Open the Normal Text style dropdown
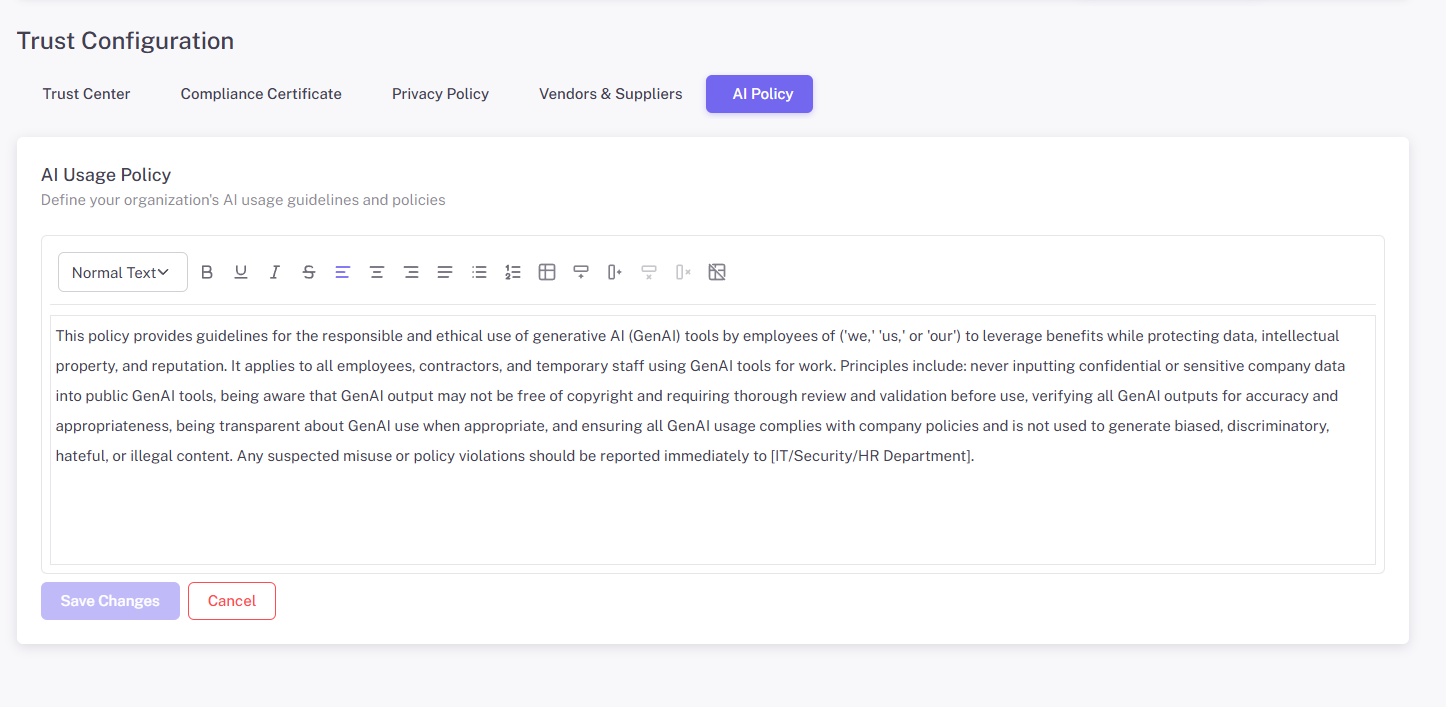This screenshot has width=1446, height=707. point(122,272)
